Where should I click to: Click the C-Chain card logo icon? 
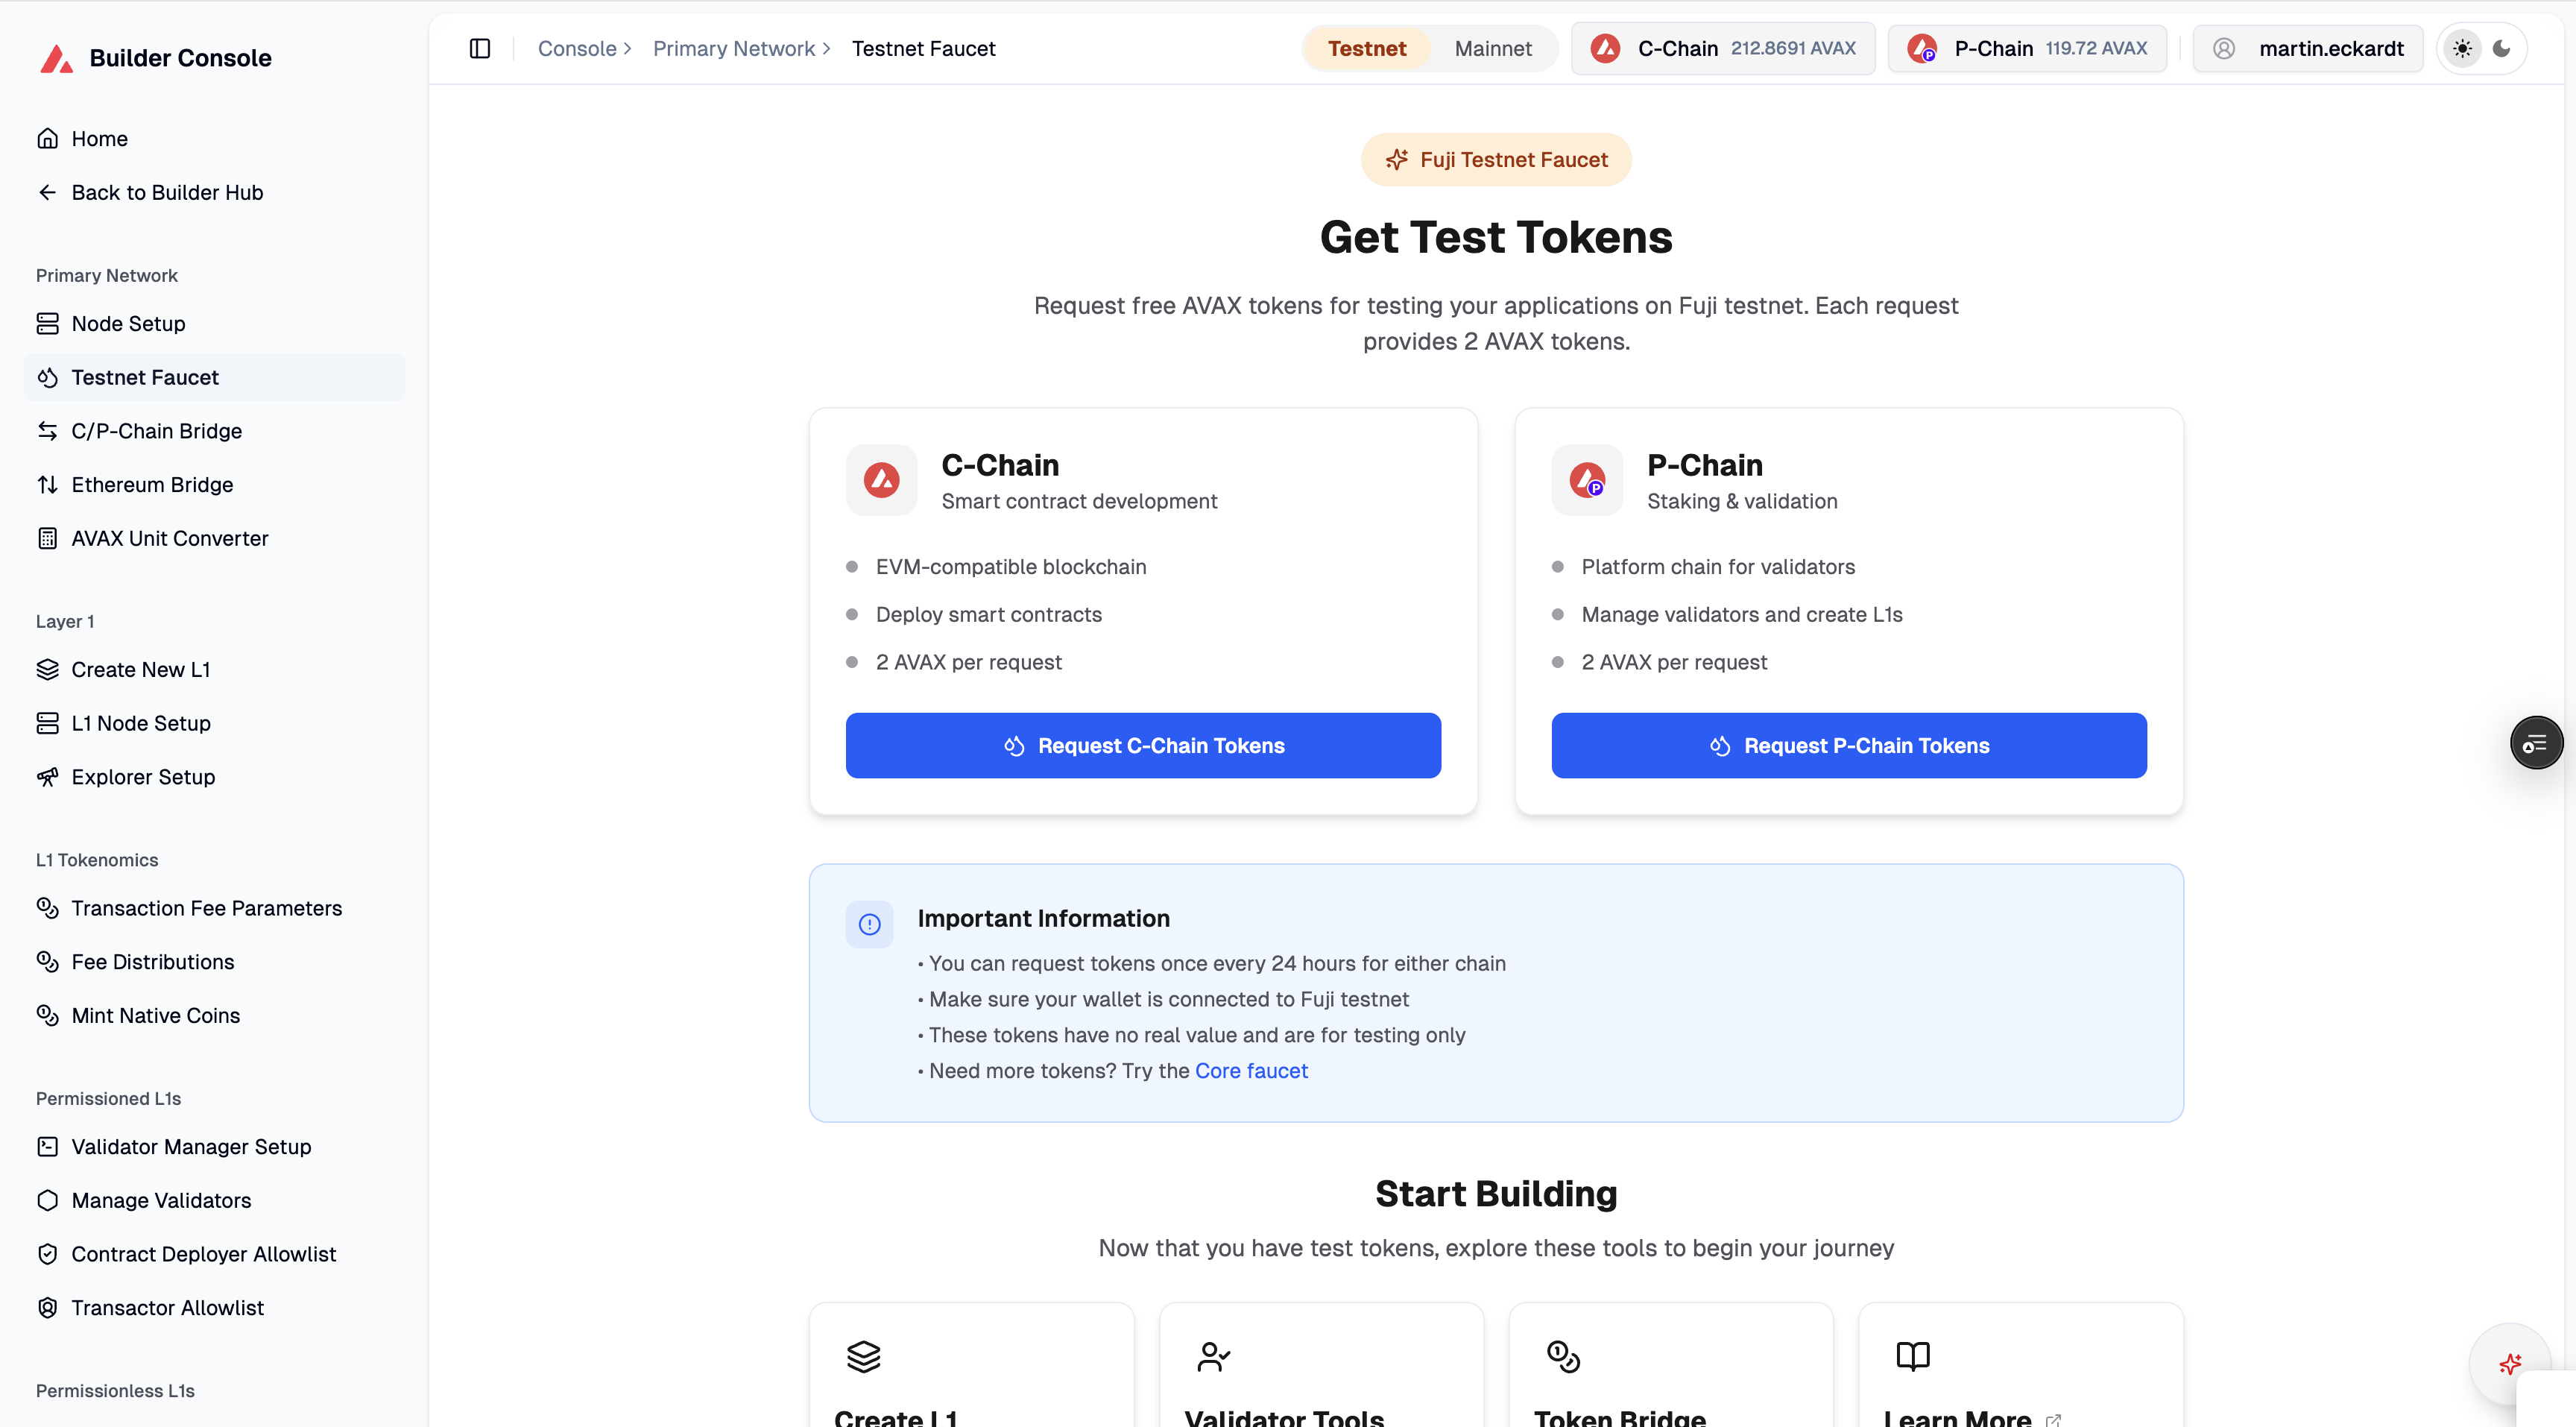pyautogui.click(x=881, y=480)
